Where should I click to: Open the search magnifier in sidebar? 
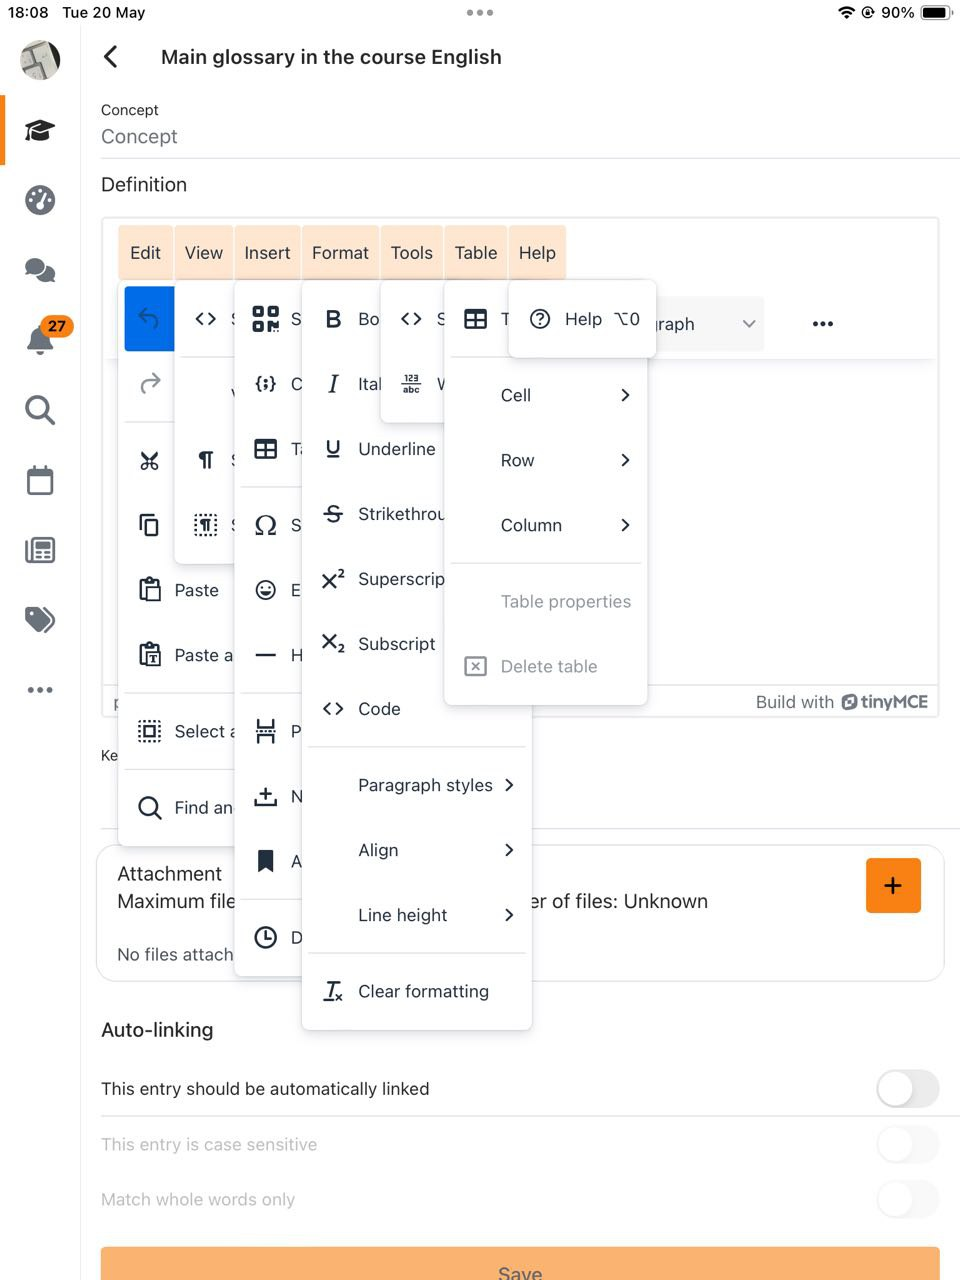[x=40, y=410]
